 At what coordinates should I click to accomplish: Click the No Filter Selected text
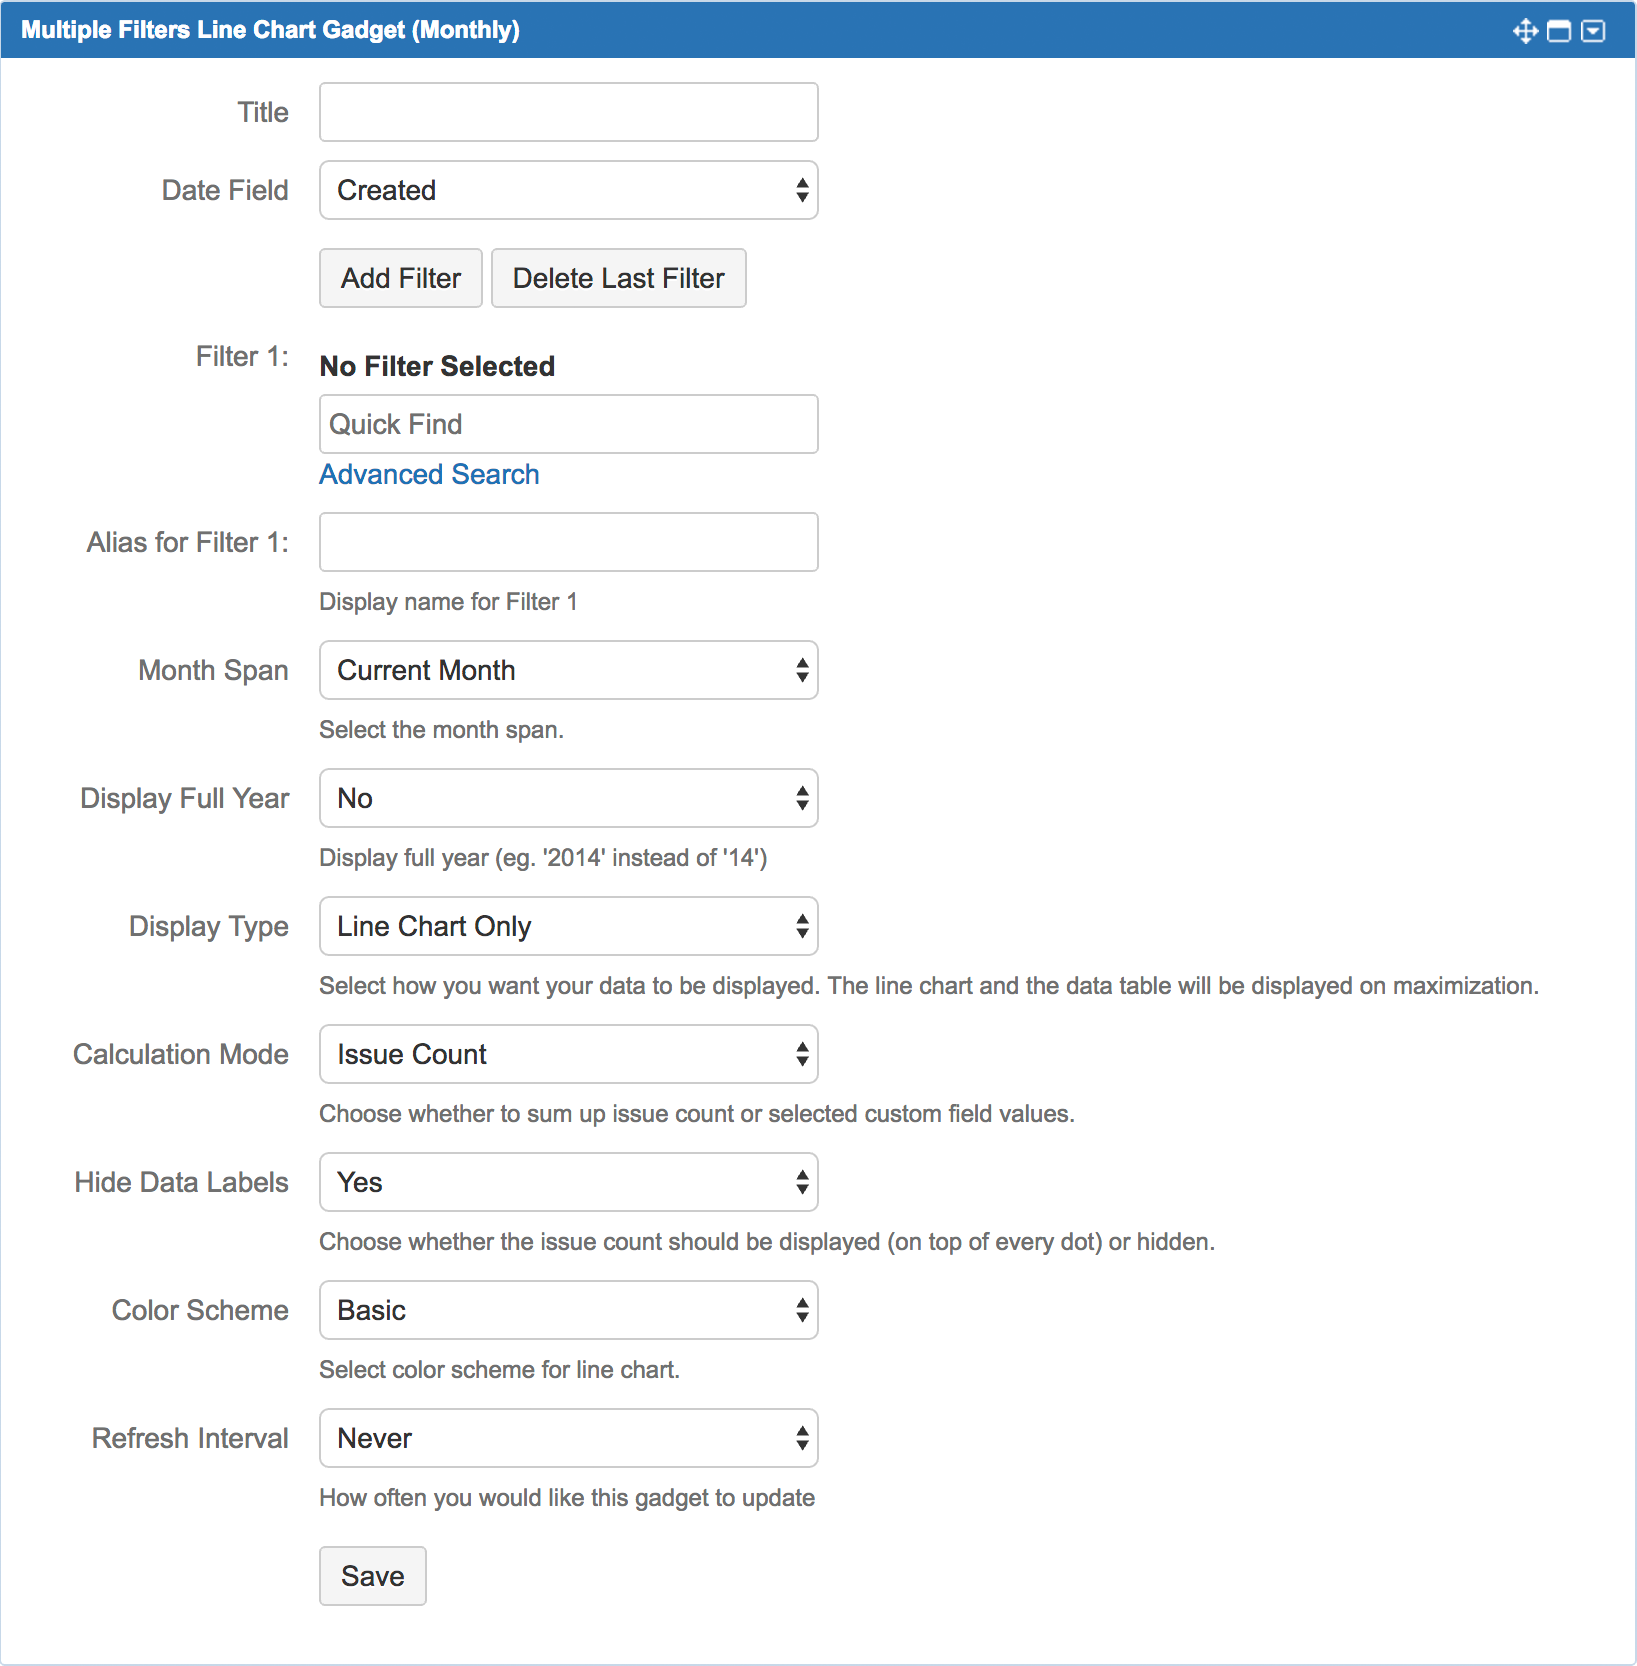coord(437,366)
